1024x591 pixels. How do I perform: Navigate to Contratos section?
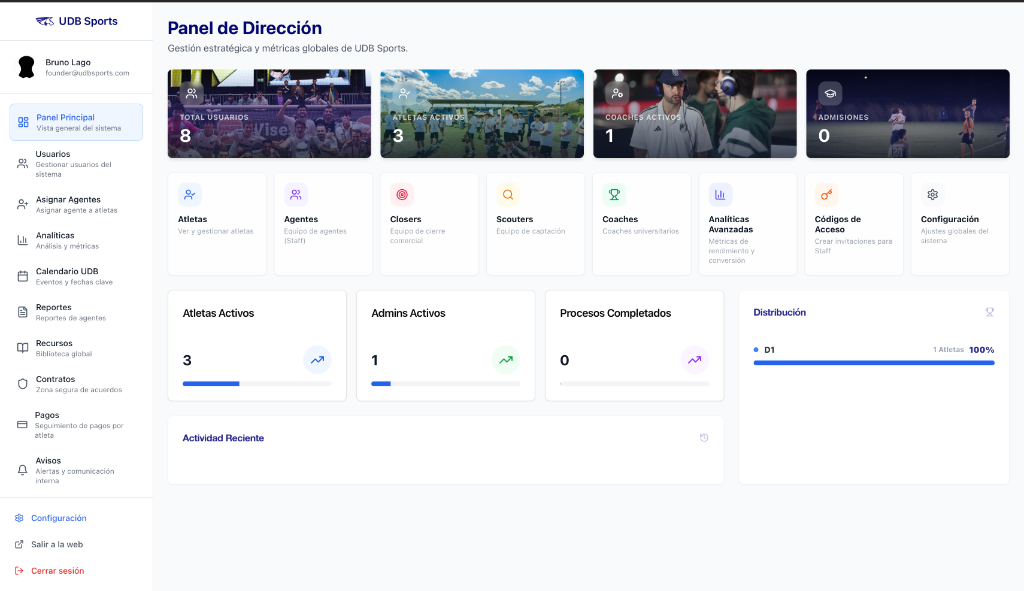76,384
